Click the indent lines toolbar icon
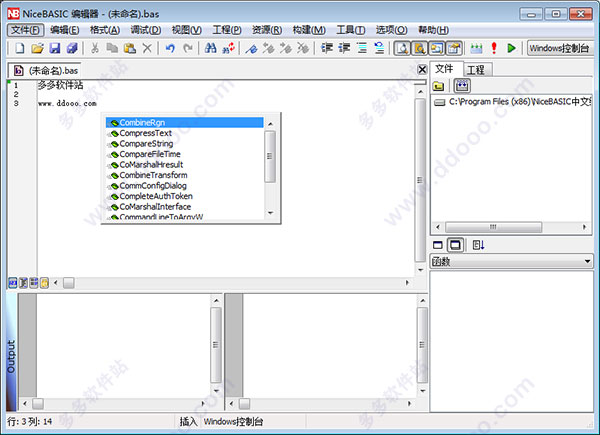 click(344, 48)
